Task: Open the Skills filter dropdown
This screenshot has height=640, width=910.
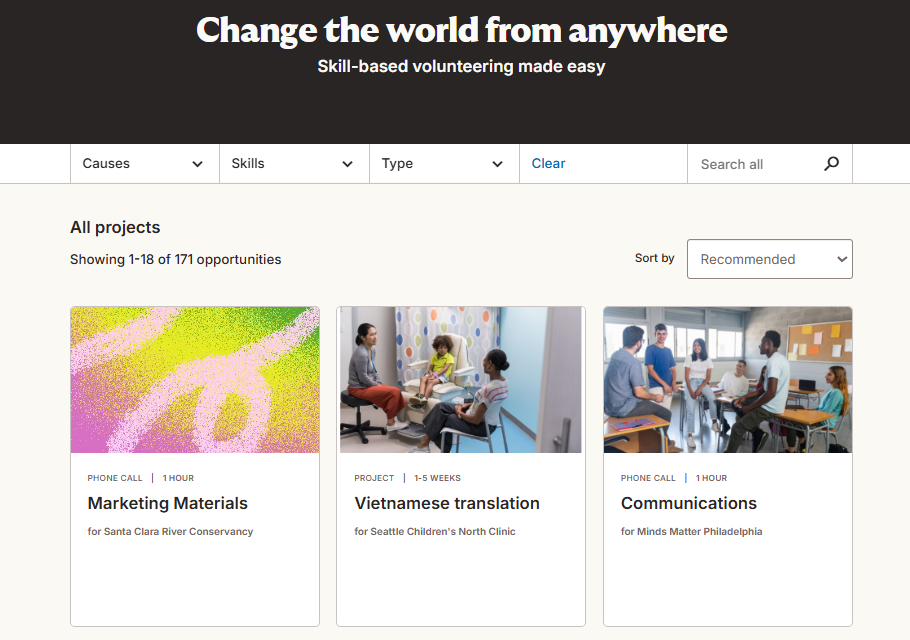Action: tap(293, 164)
